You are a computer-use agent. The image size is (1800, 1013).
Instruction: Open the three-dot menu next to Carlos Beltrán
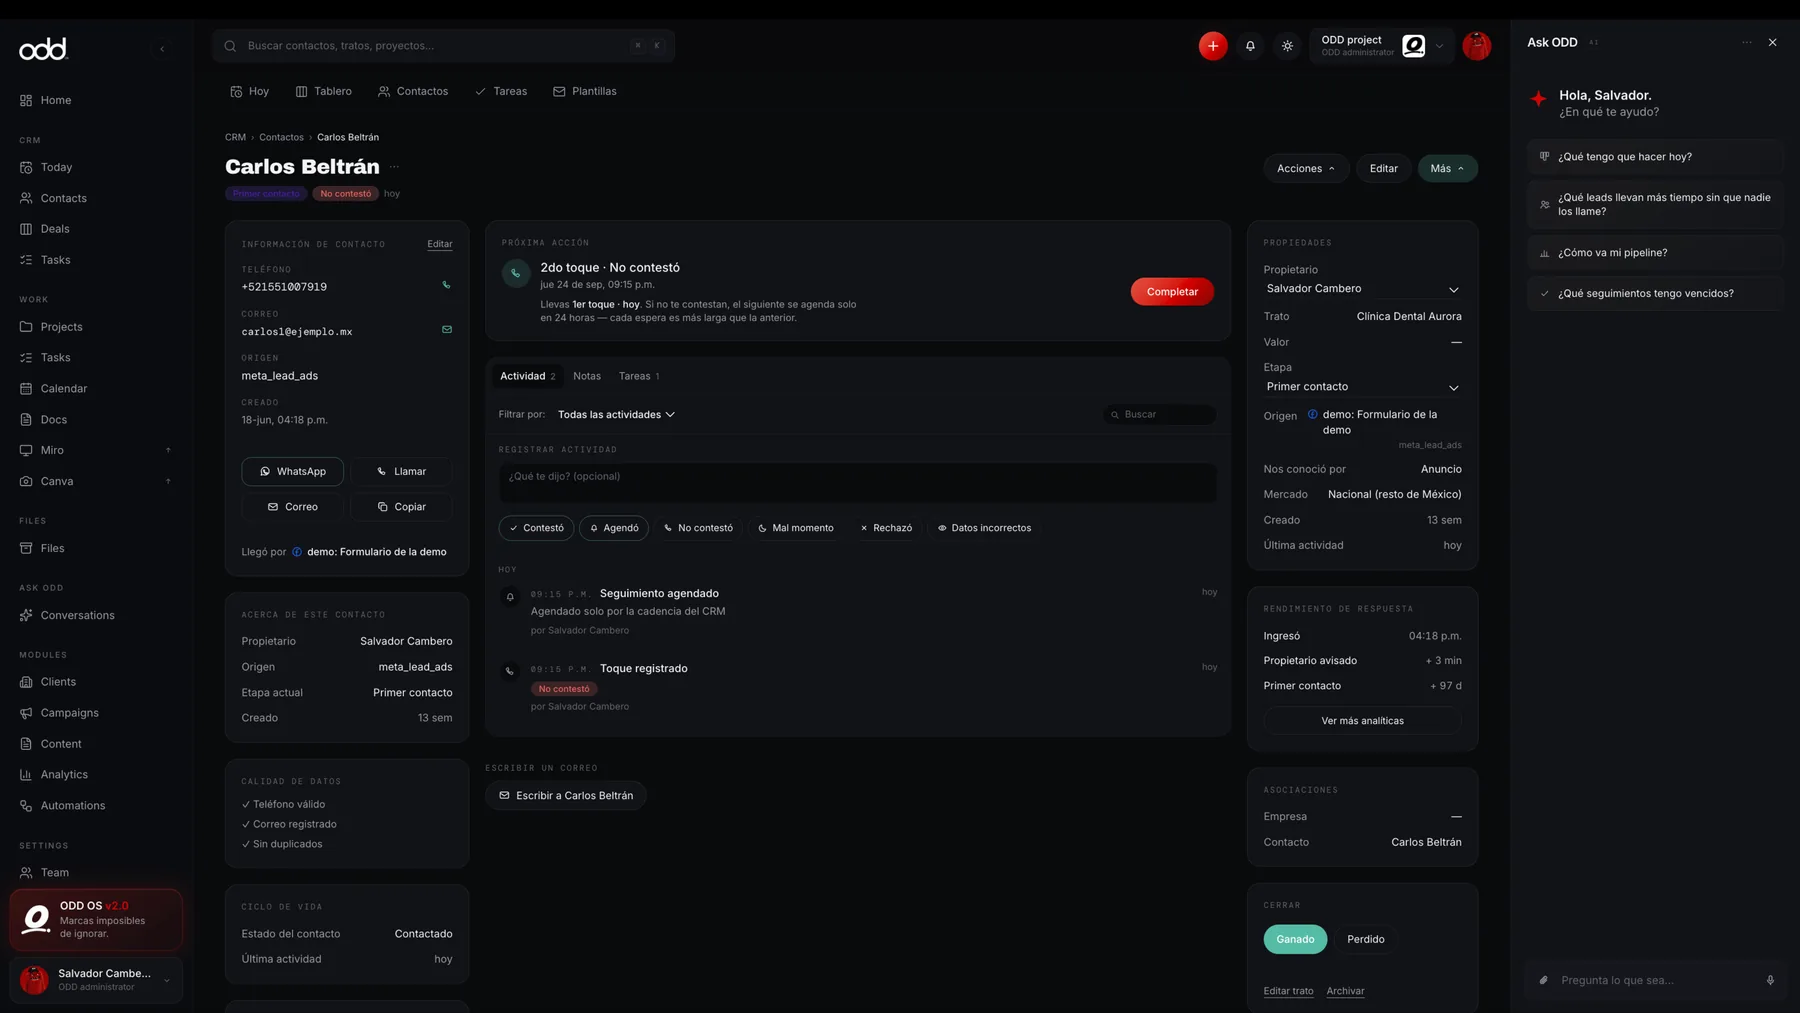click(x=395, y=167)
